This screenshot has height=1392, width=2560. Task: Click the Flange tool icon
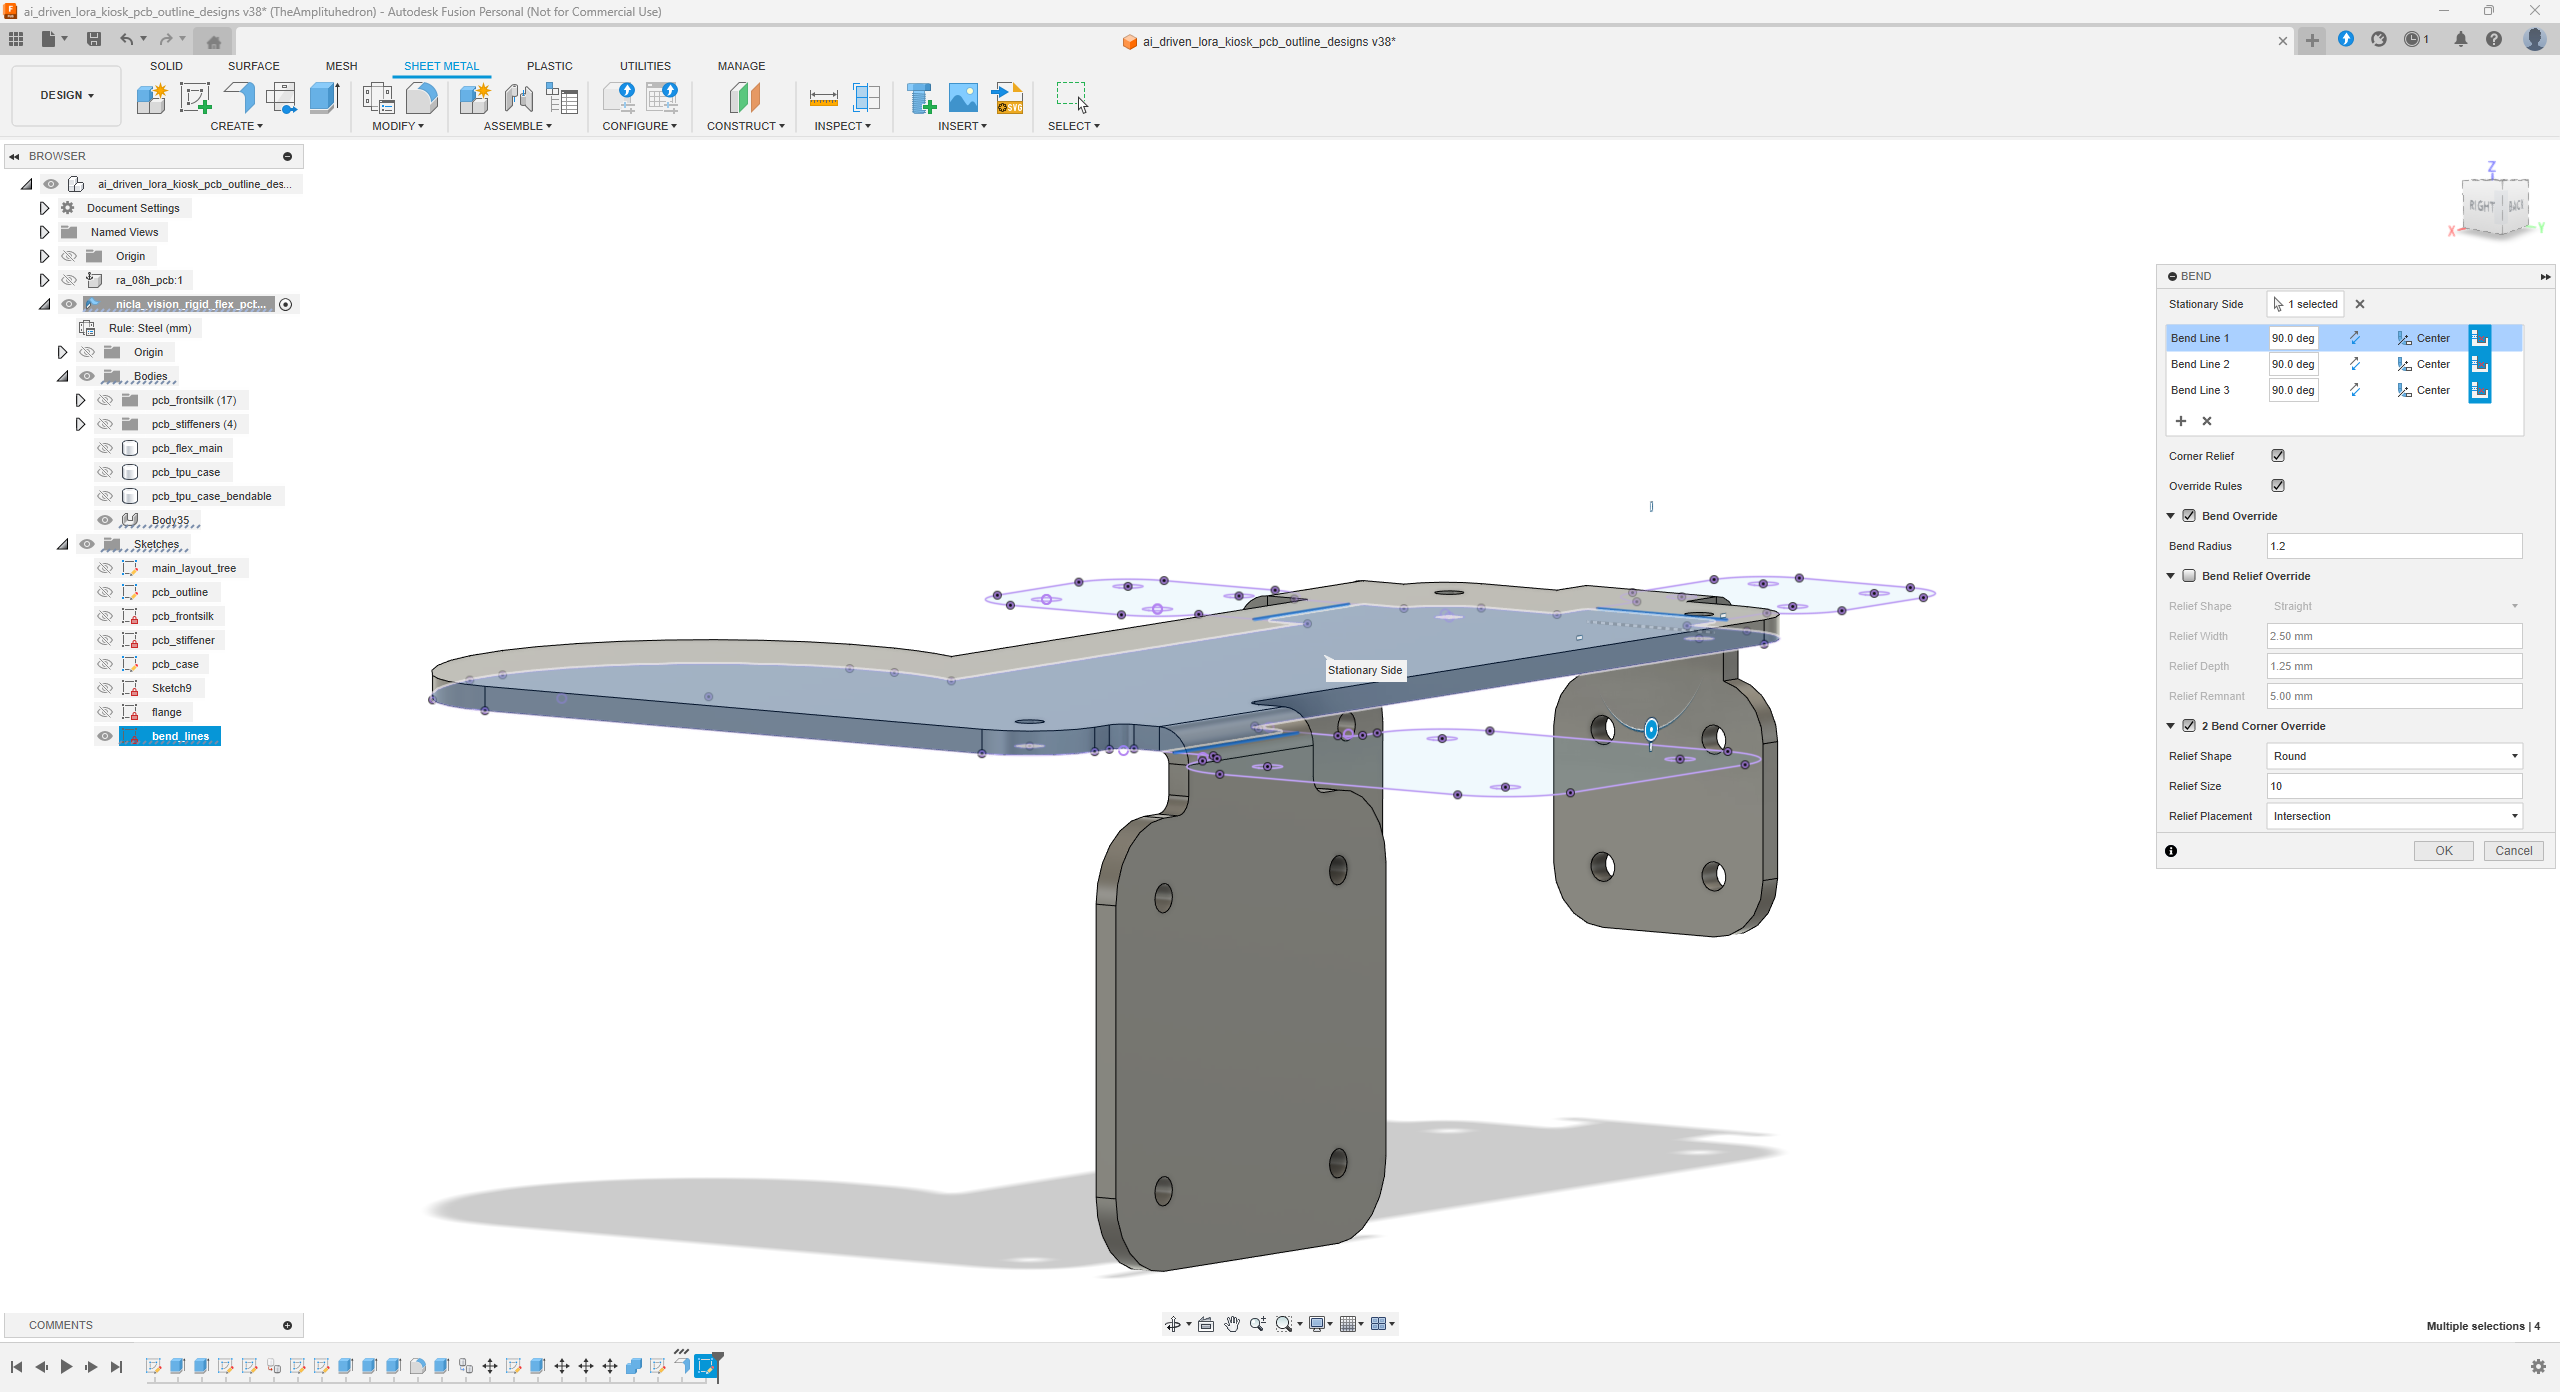(239, 97)
